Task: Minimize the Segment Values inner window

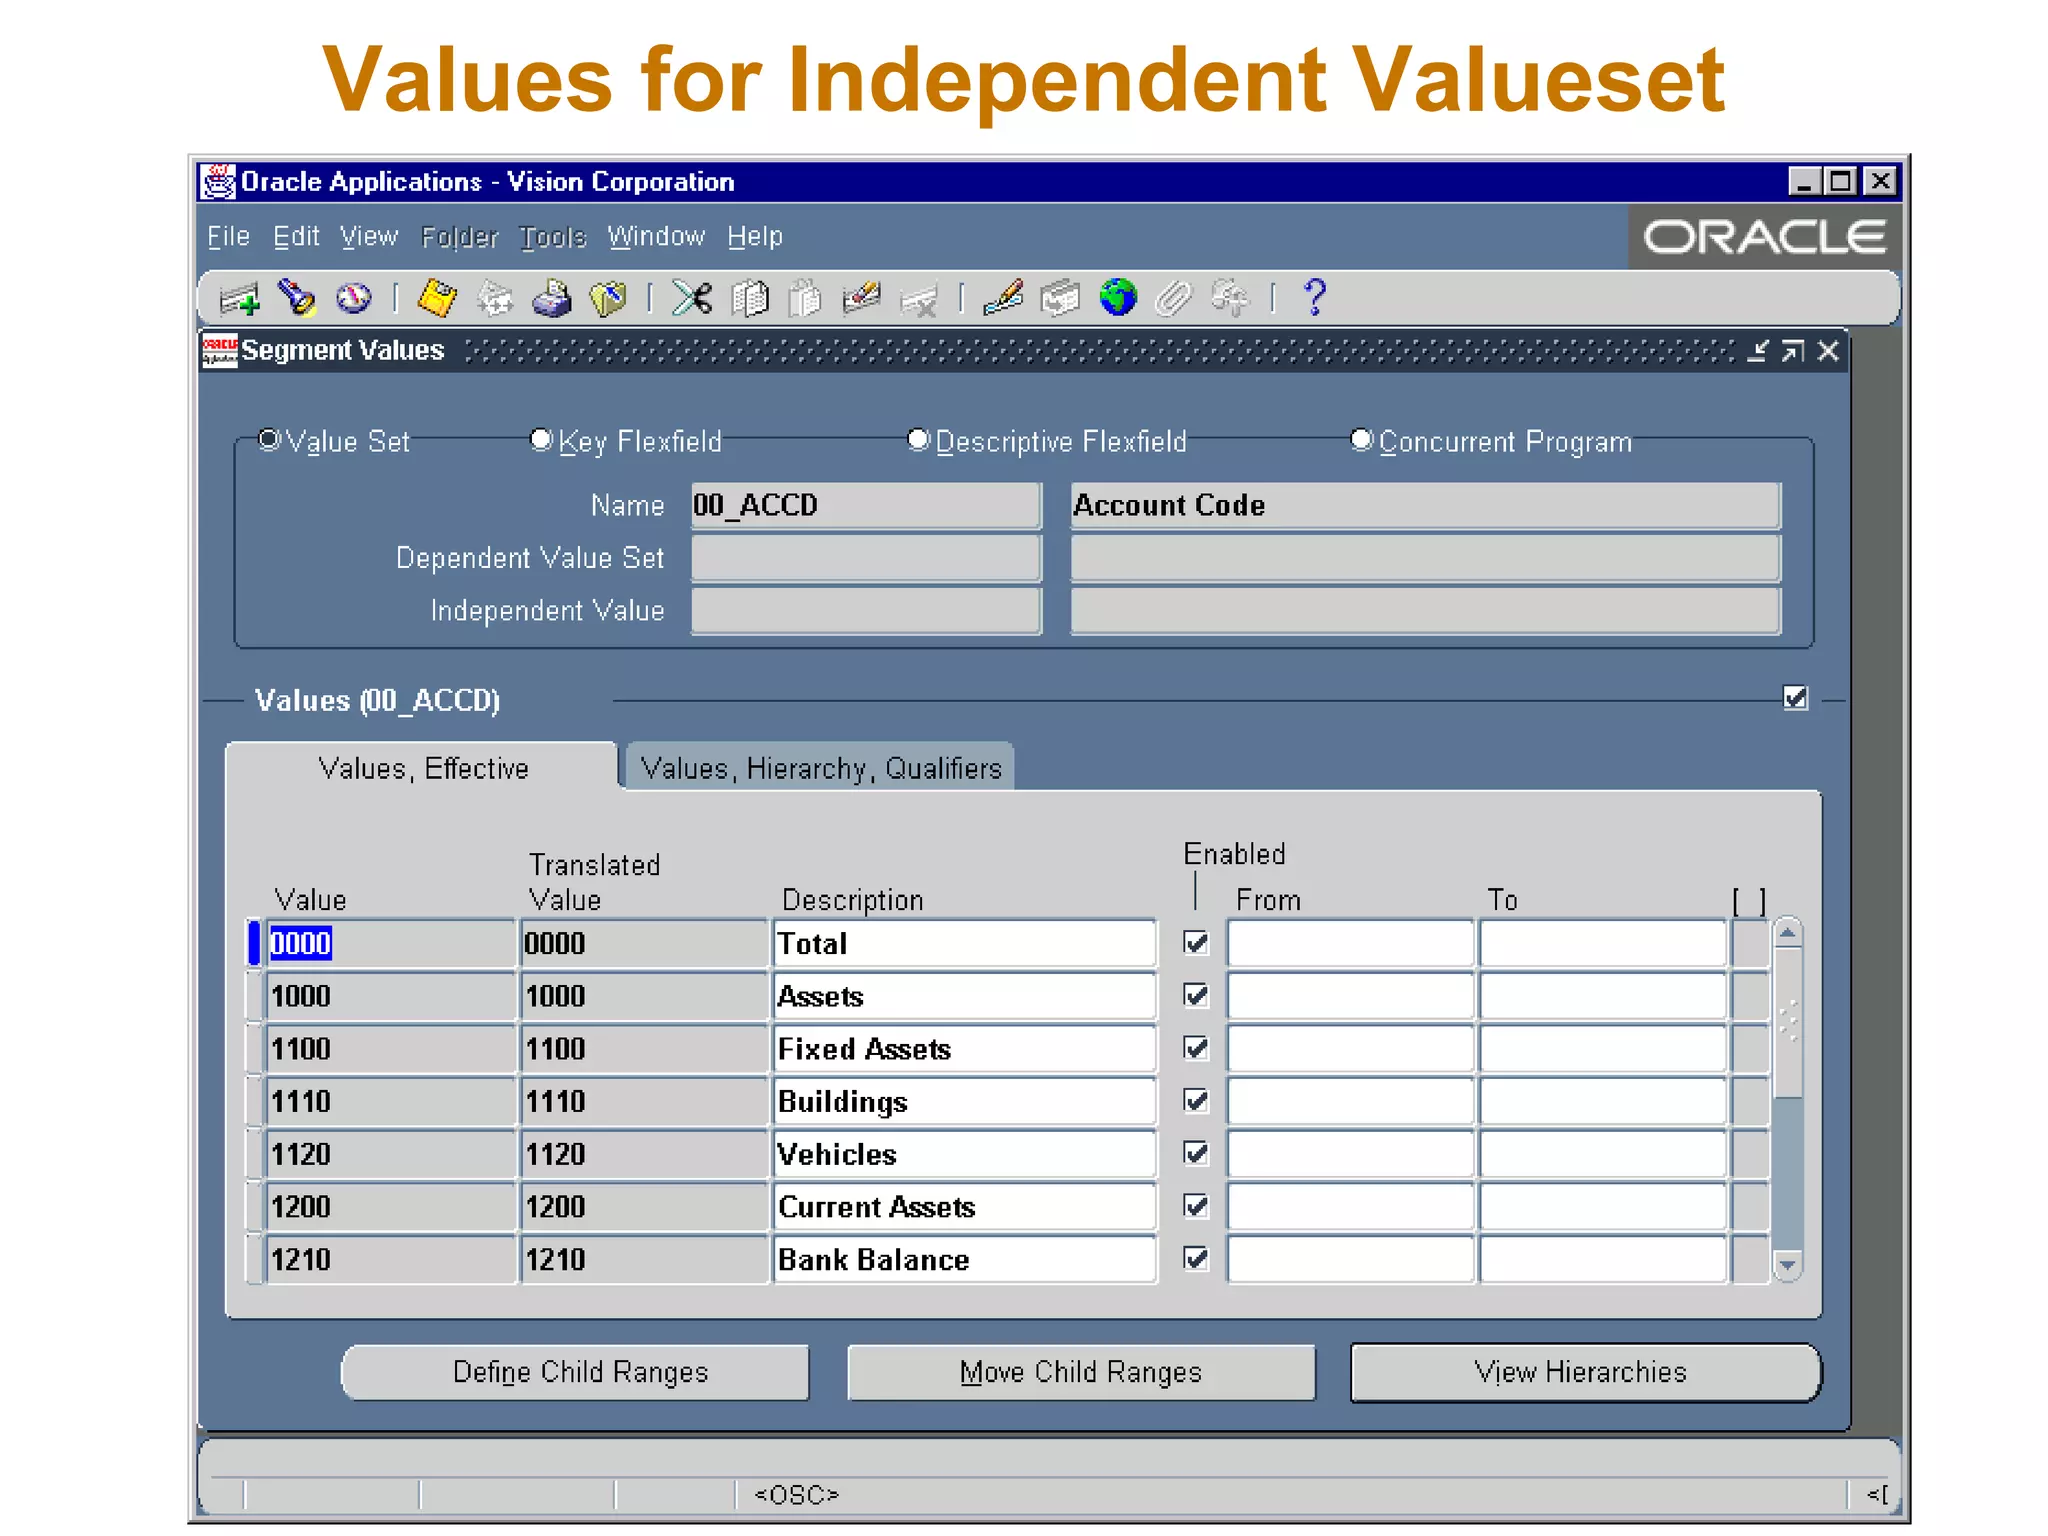Action: (1758, 351)
